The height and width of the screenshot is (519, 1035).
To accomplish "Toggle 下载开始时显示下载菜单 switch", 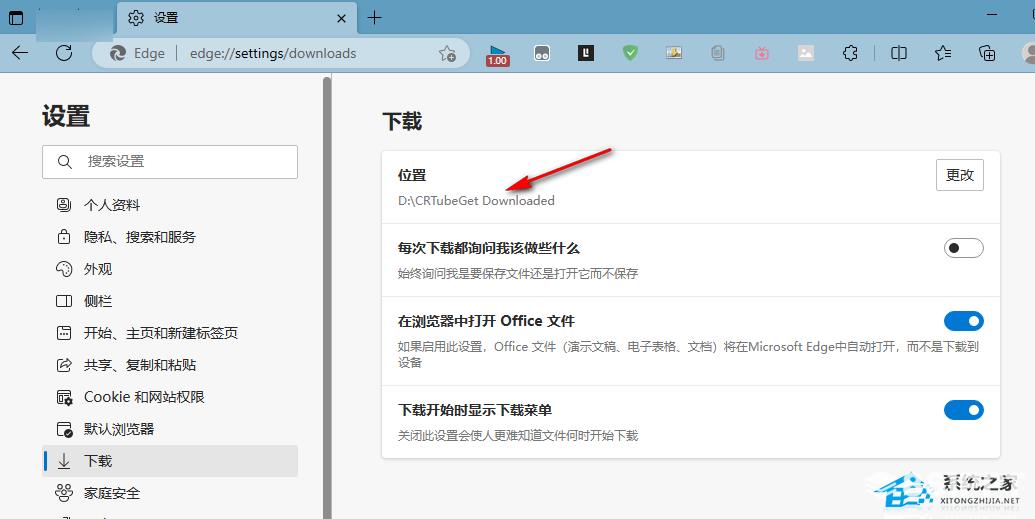I will [x=964, y=410].
